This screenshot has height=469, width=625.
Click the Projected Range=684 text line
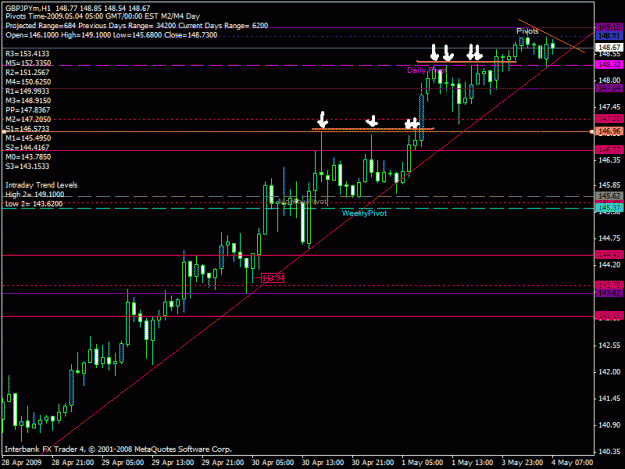(x=136, y=26)
